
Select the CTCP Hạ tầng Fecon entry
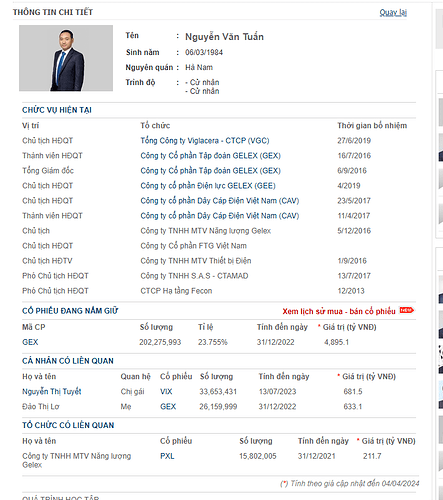point(176,291)
